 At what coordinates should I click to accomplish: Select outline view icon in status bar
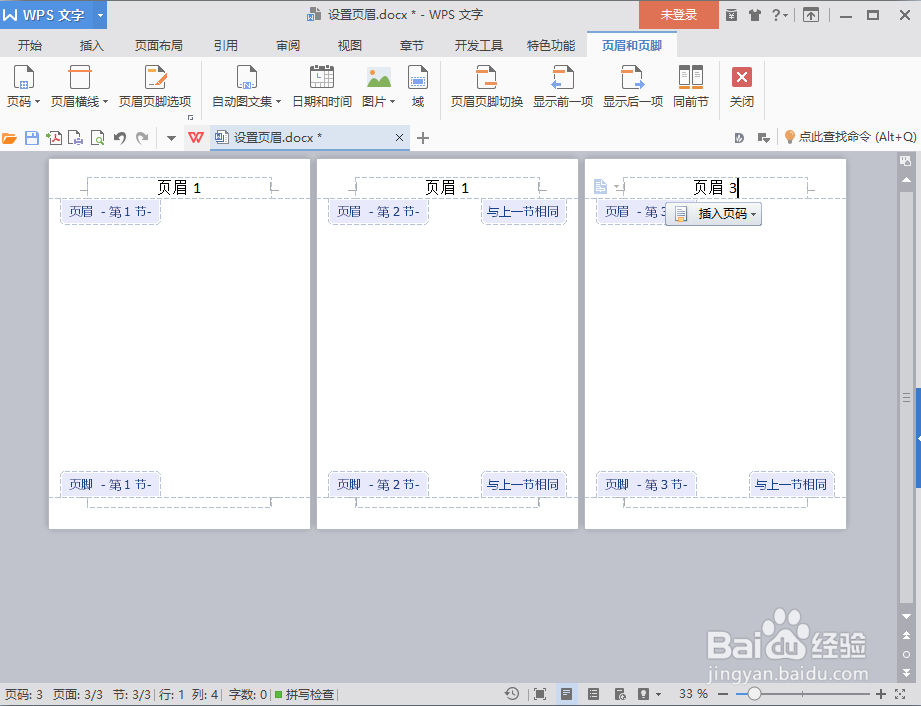click(x=593, y=694)
